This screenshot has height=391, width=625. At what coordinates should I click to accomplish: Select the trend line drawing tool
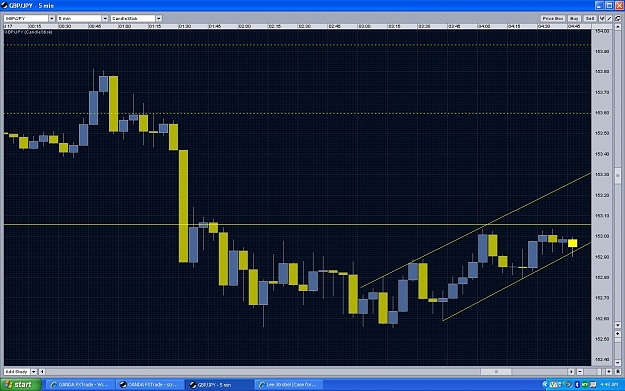[x=609, y=18]
